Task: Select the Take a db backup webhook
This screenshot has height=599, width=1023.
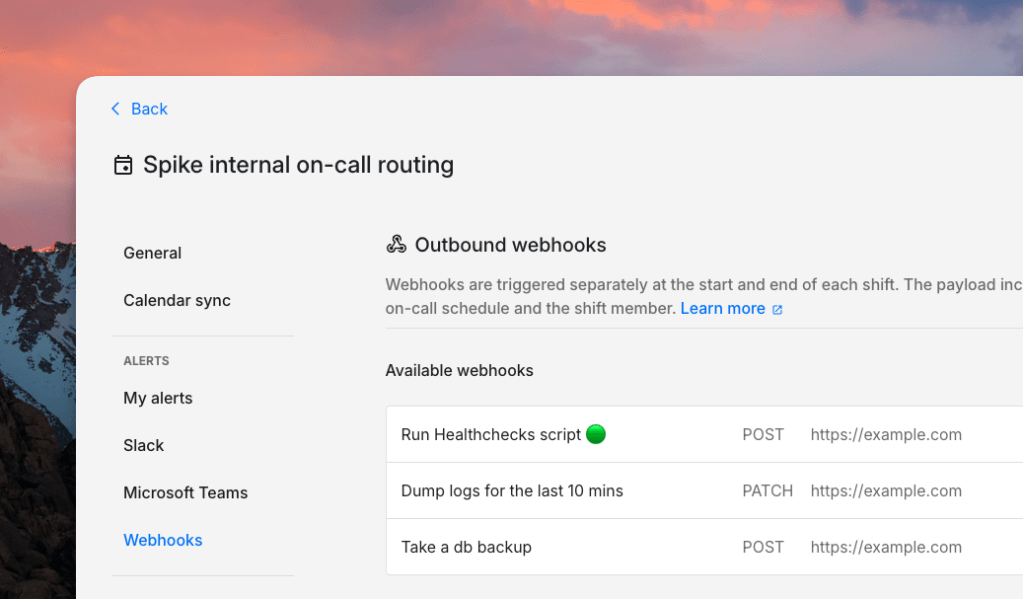Action: (466, 547)
